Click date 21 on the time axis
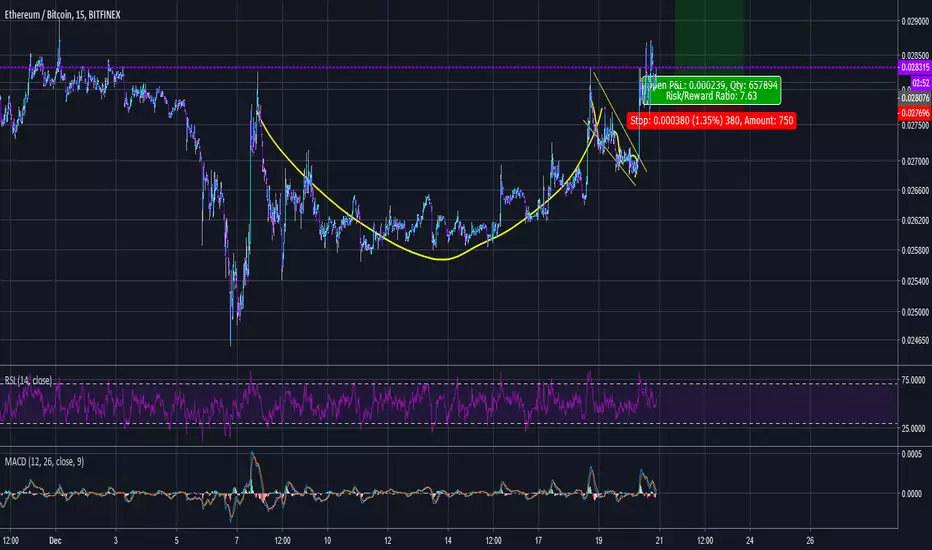This screenshot has height=550, width=932. tap(659, 540)
